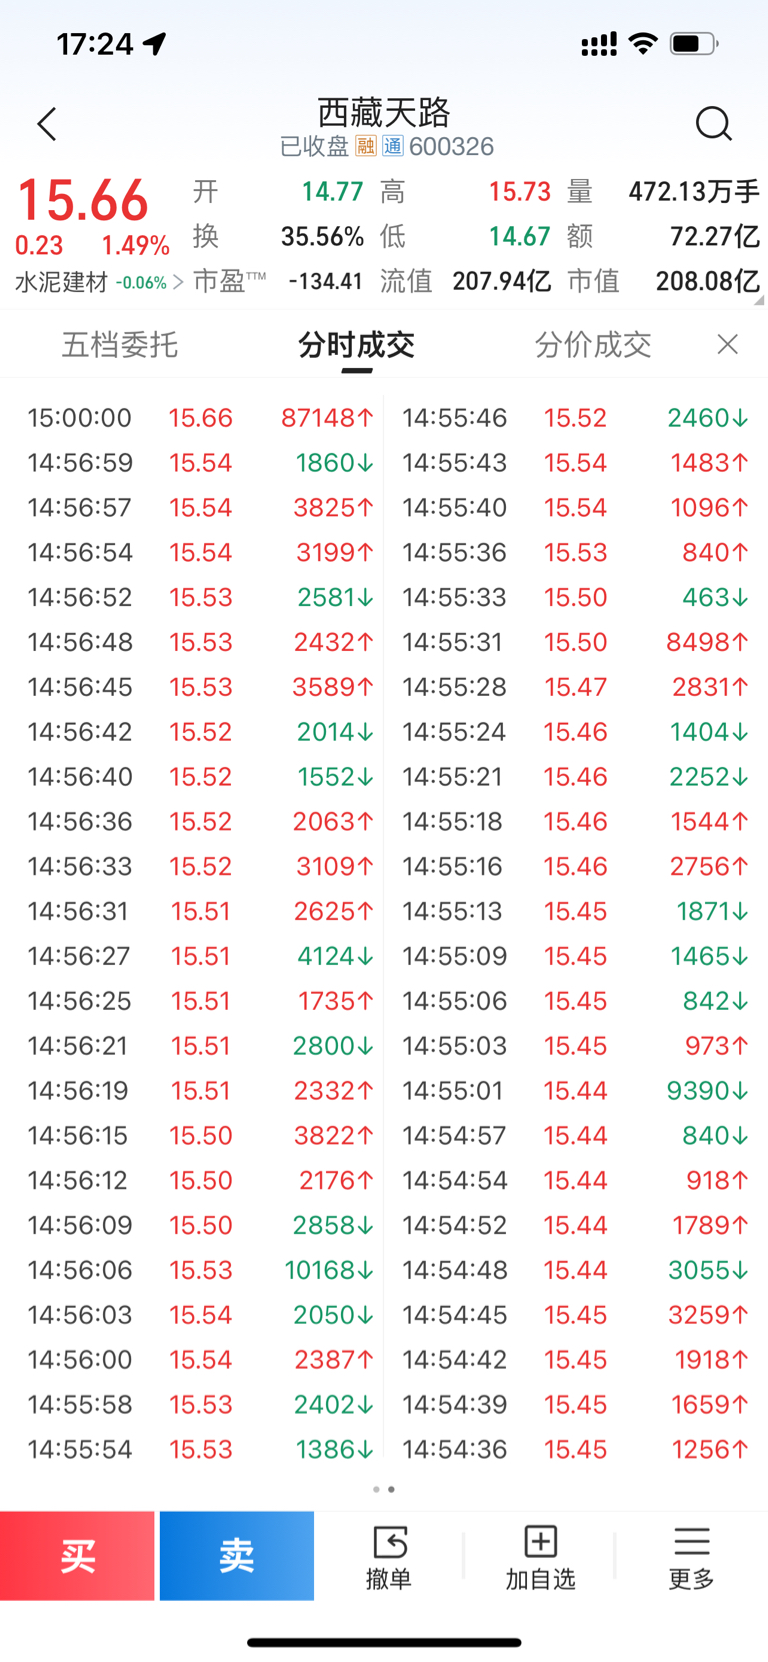Tap the blue 卖 sell button

click(x=237, y=1555)
